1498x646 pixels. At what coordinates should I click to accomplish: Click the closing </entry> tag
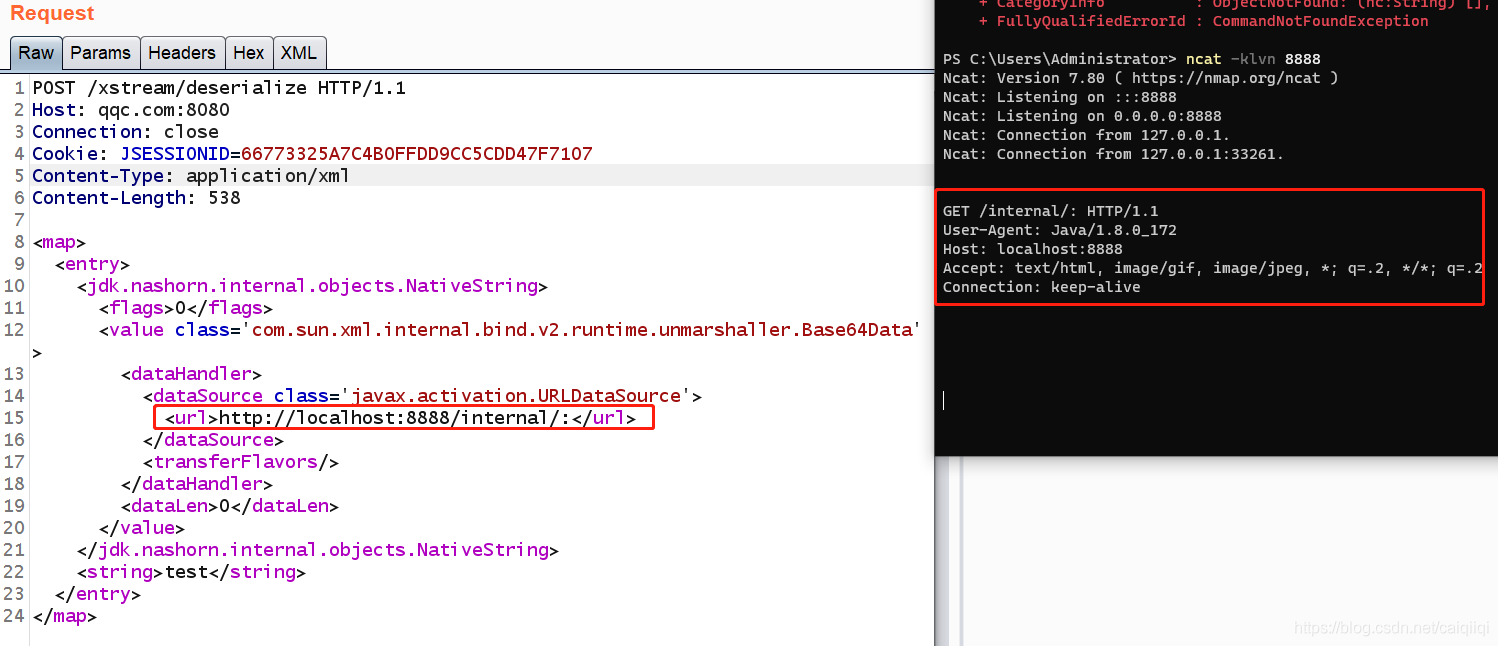point(97,594)
